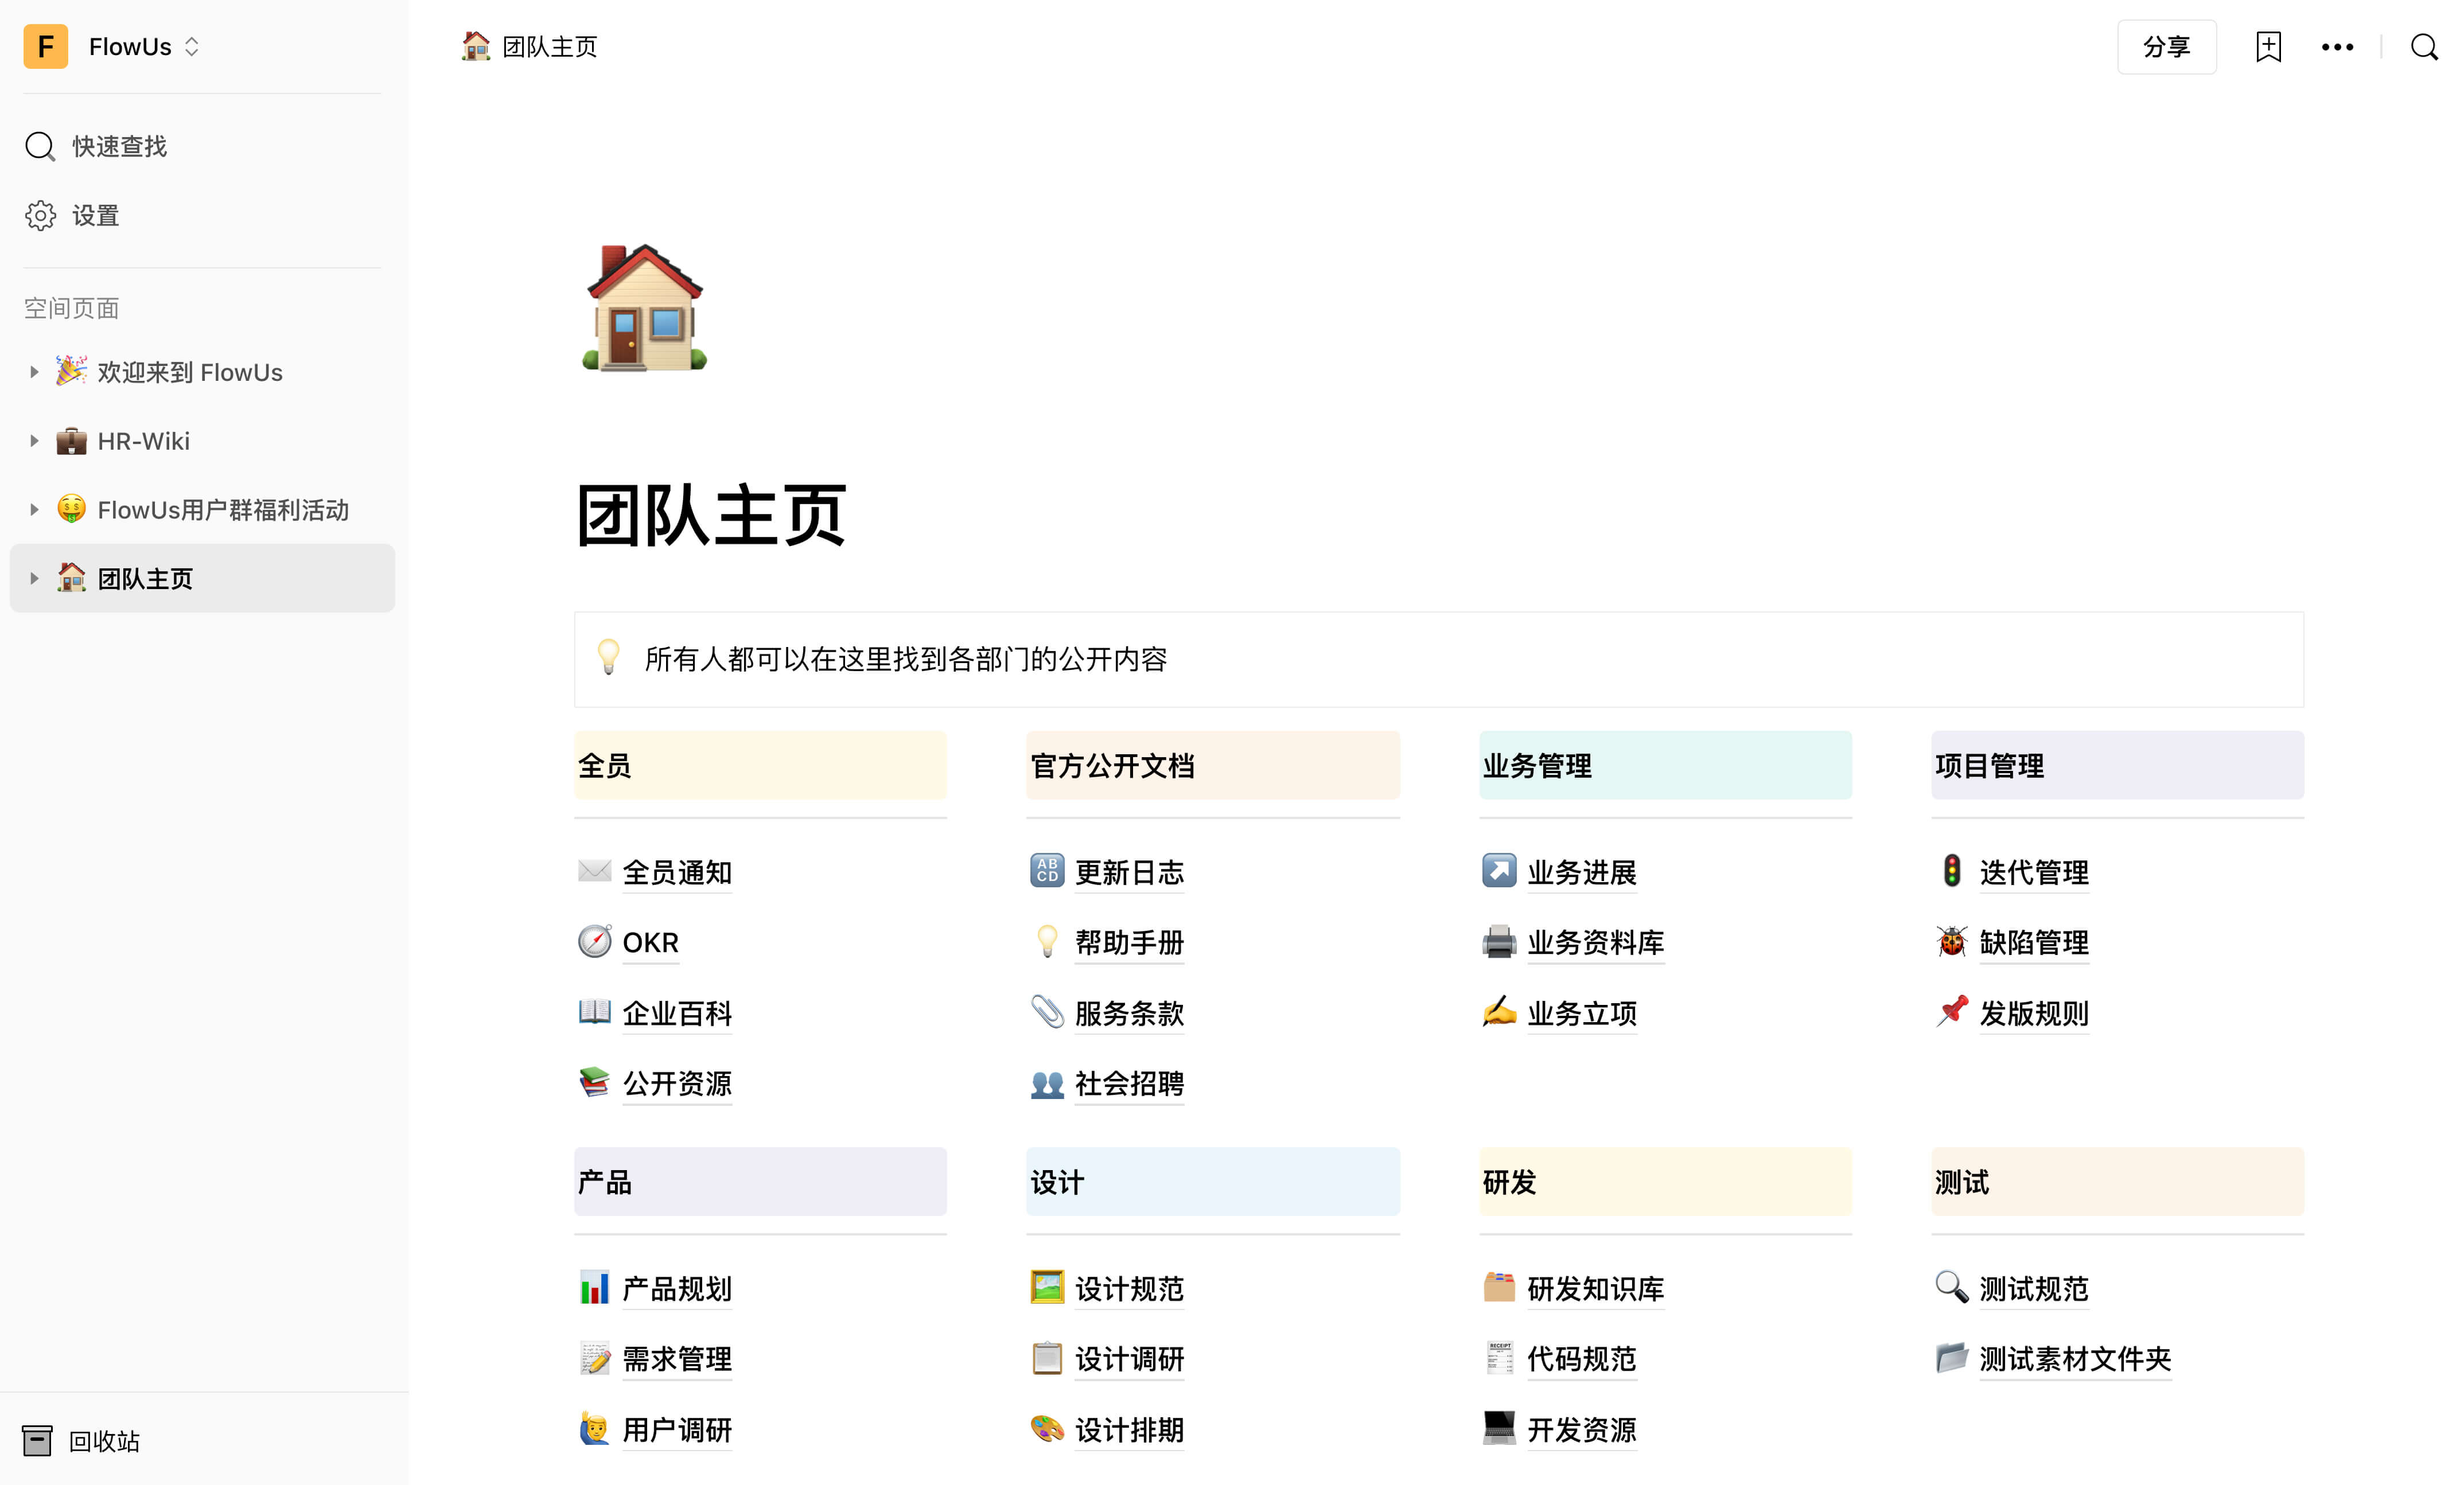Click the magnifier icon beside 测试规范
The width and height of the screenshot is (2464, 1485).
click(1951, 1288)
